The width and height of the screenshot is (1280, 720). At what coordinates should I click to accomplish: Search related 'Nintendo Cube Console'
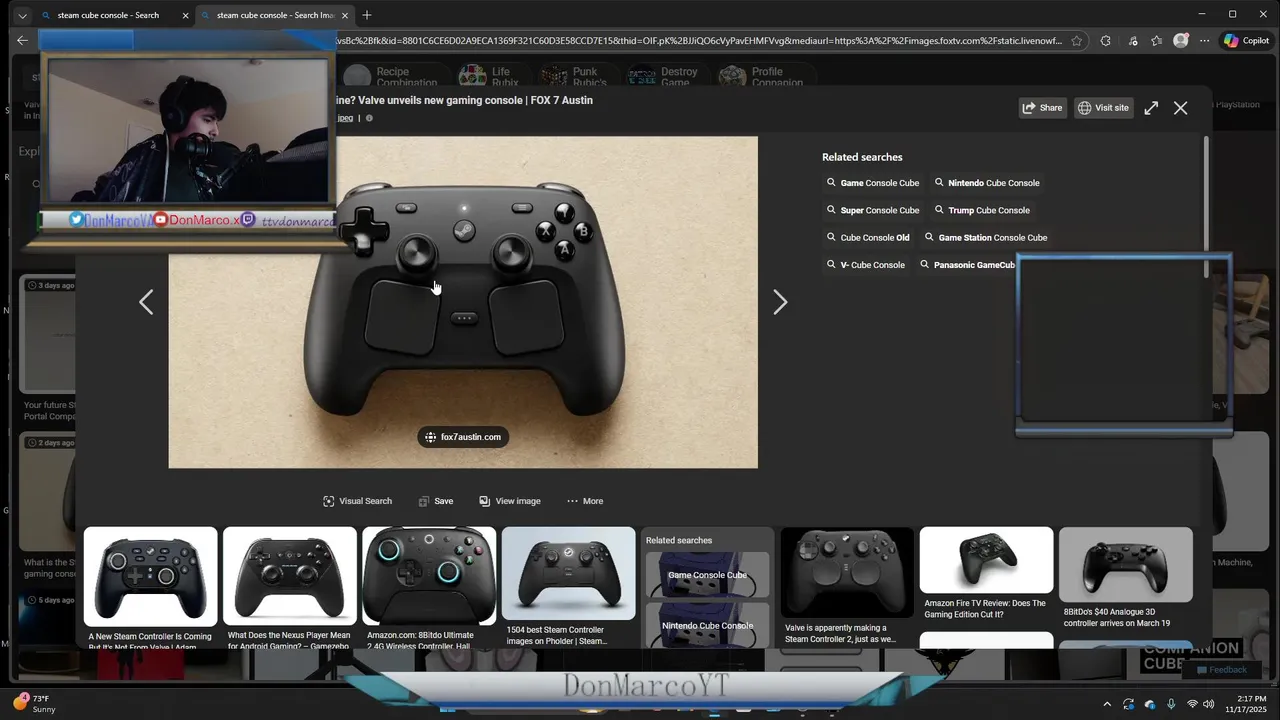pos(987,183)
